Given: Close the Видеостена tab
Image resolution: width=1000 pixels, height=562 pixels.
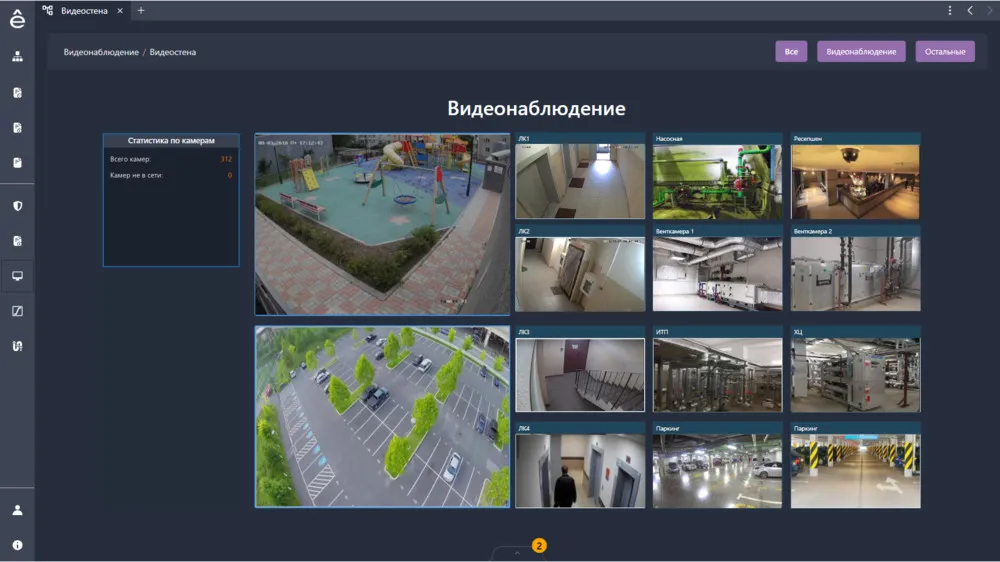Looking at the screenshot, I should coord(119,10).
